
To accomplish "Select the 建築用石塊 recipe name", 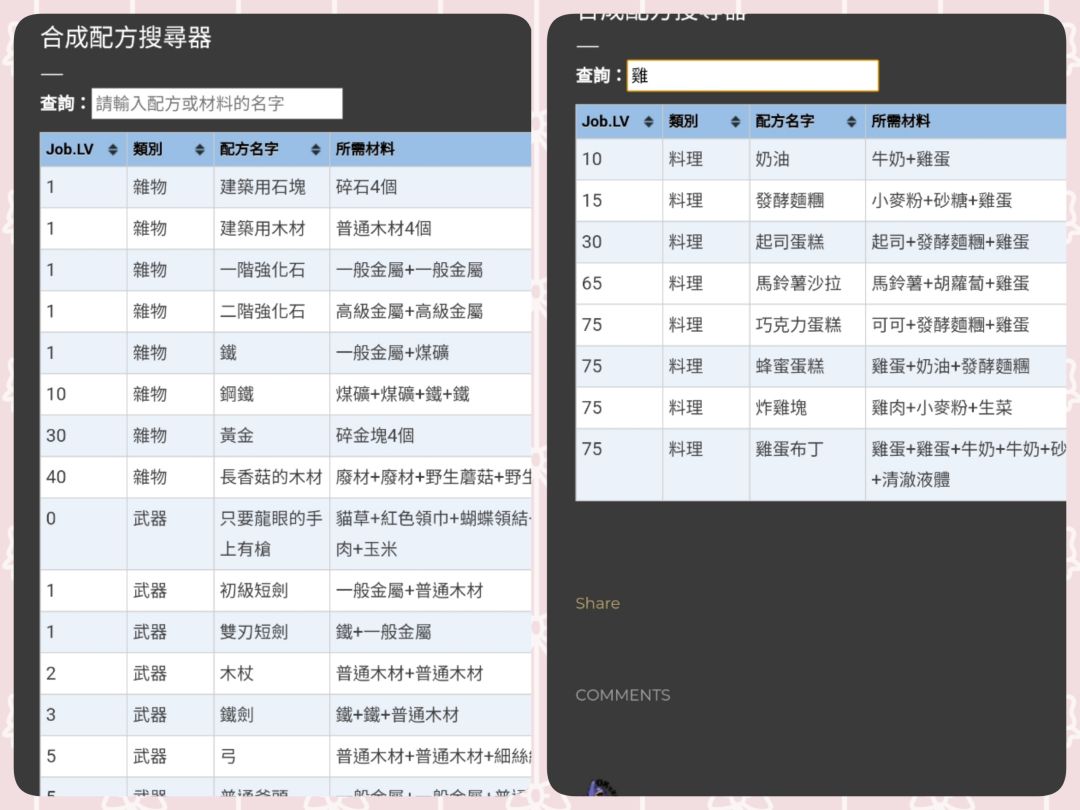I will (262, 187).
